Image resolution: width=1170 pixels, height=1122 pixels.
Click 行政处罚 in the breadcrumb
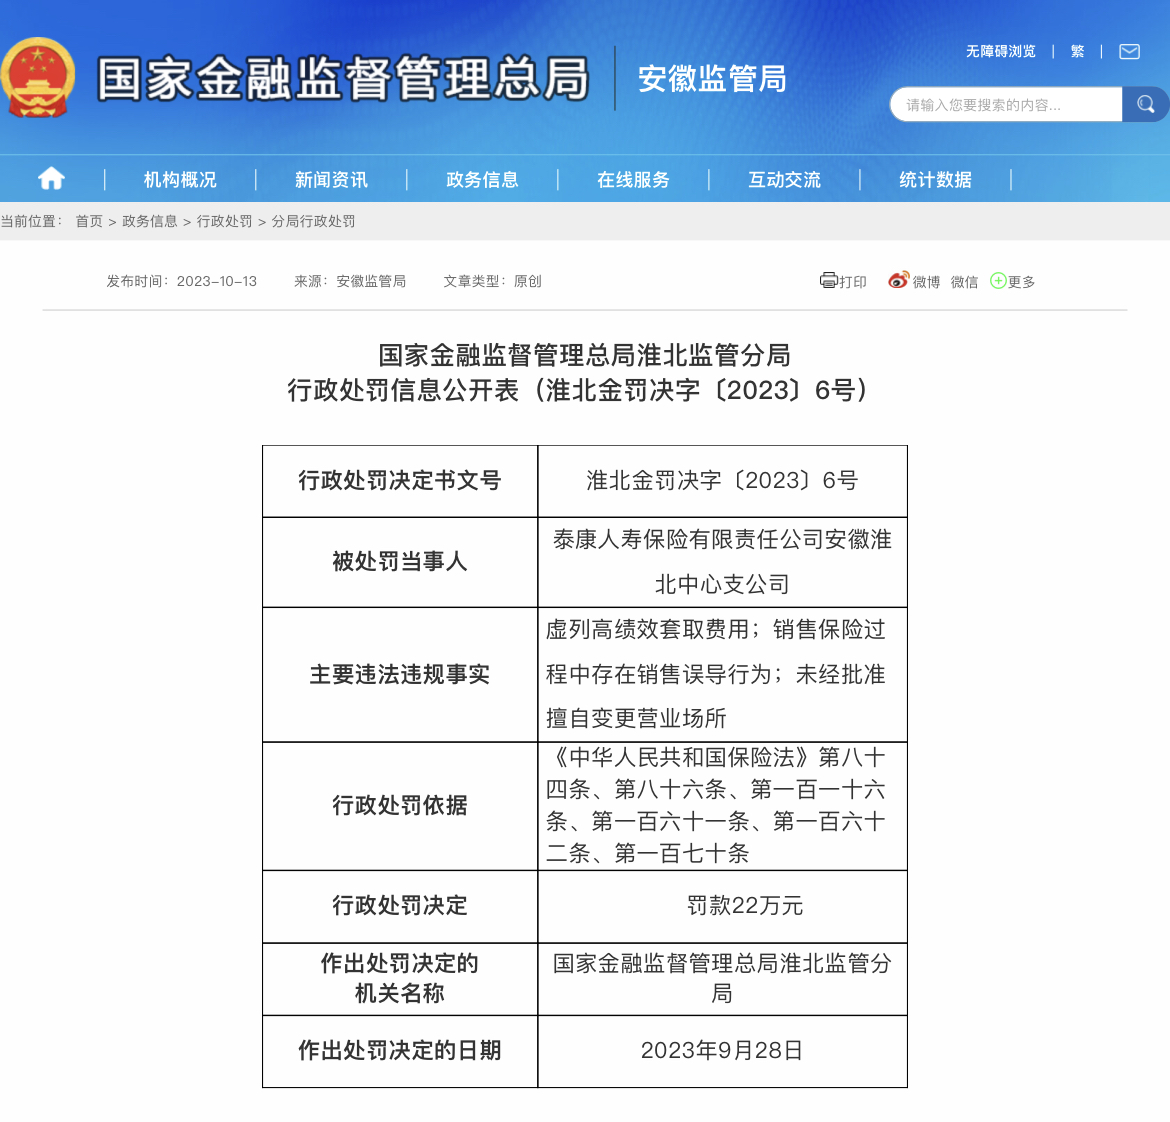(225, 221)
